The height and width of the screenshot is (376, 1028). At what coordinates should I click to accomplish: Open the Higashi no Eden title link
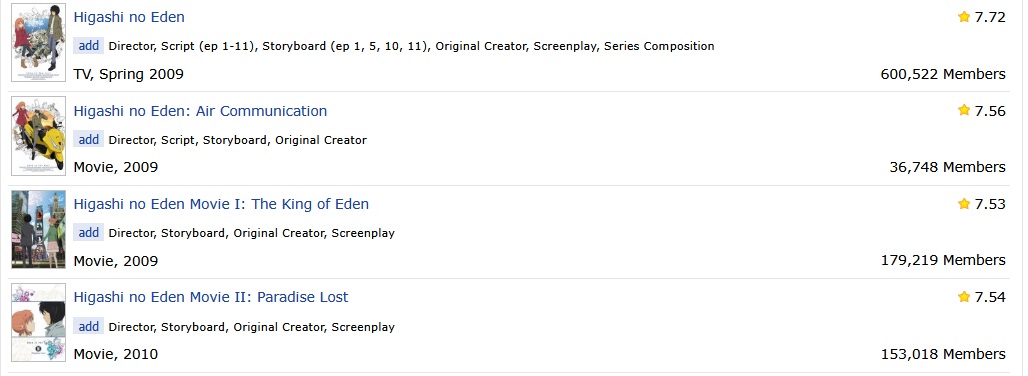click(129, 17)
